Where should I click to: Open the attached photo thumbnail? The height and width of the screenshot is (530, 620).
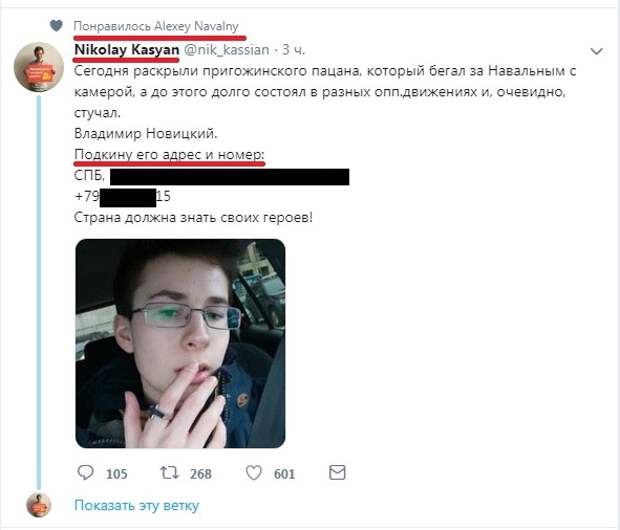[x=180, y=343]
